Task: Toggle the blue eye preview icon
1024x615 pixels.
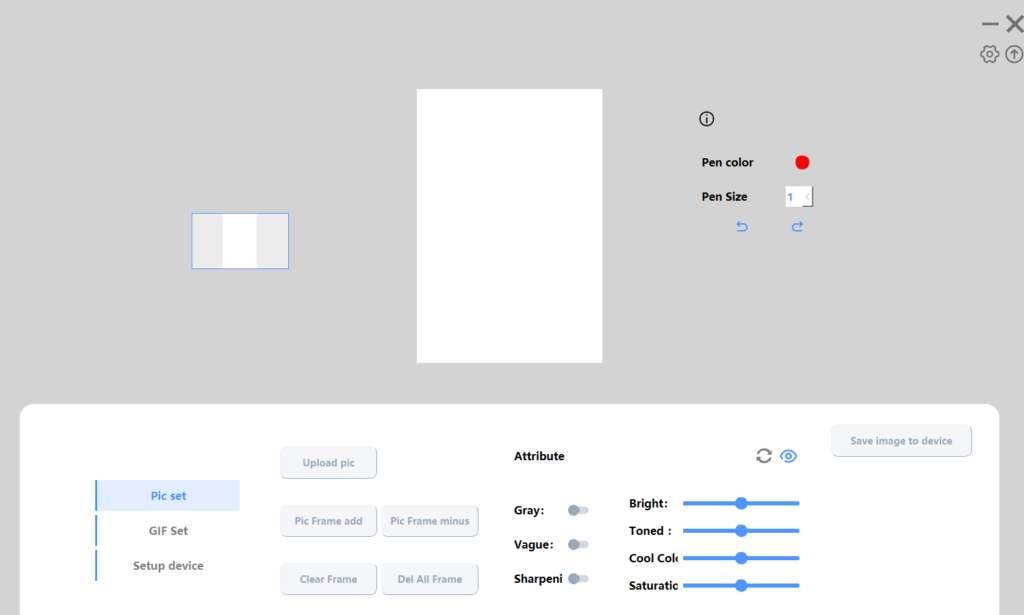Action: pyautogui.click(x=788, y=456)
